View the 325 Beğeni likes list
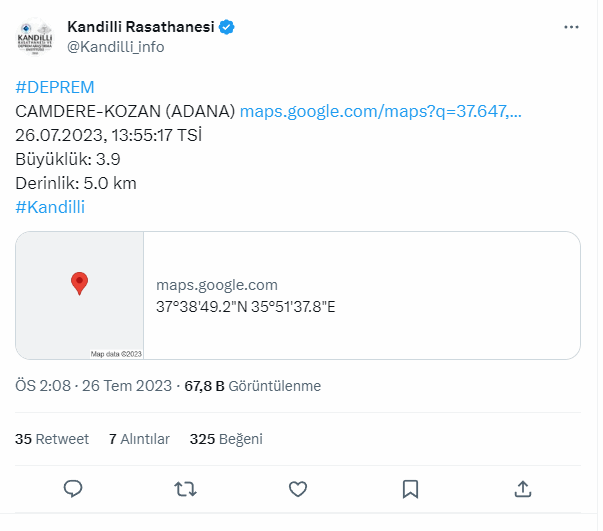This screenshot has width=603, height=531. (226, 439)
